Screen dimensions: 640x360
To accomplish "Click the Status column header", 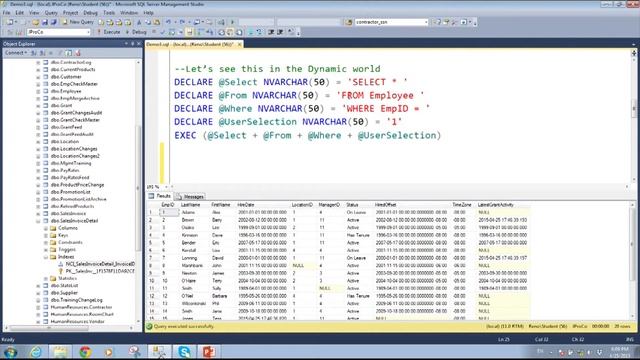I will click(352, 205).
